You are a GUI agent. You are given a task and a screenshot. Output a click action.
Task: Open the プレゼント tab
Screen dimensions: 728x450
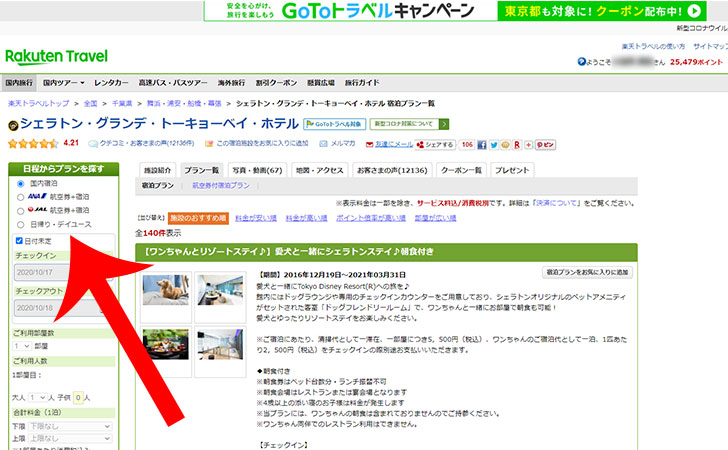(x=512, y=170)
